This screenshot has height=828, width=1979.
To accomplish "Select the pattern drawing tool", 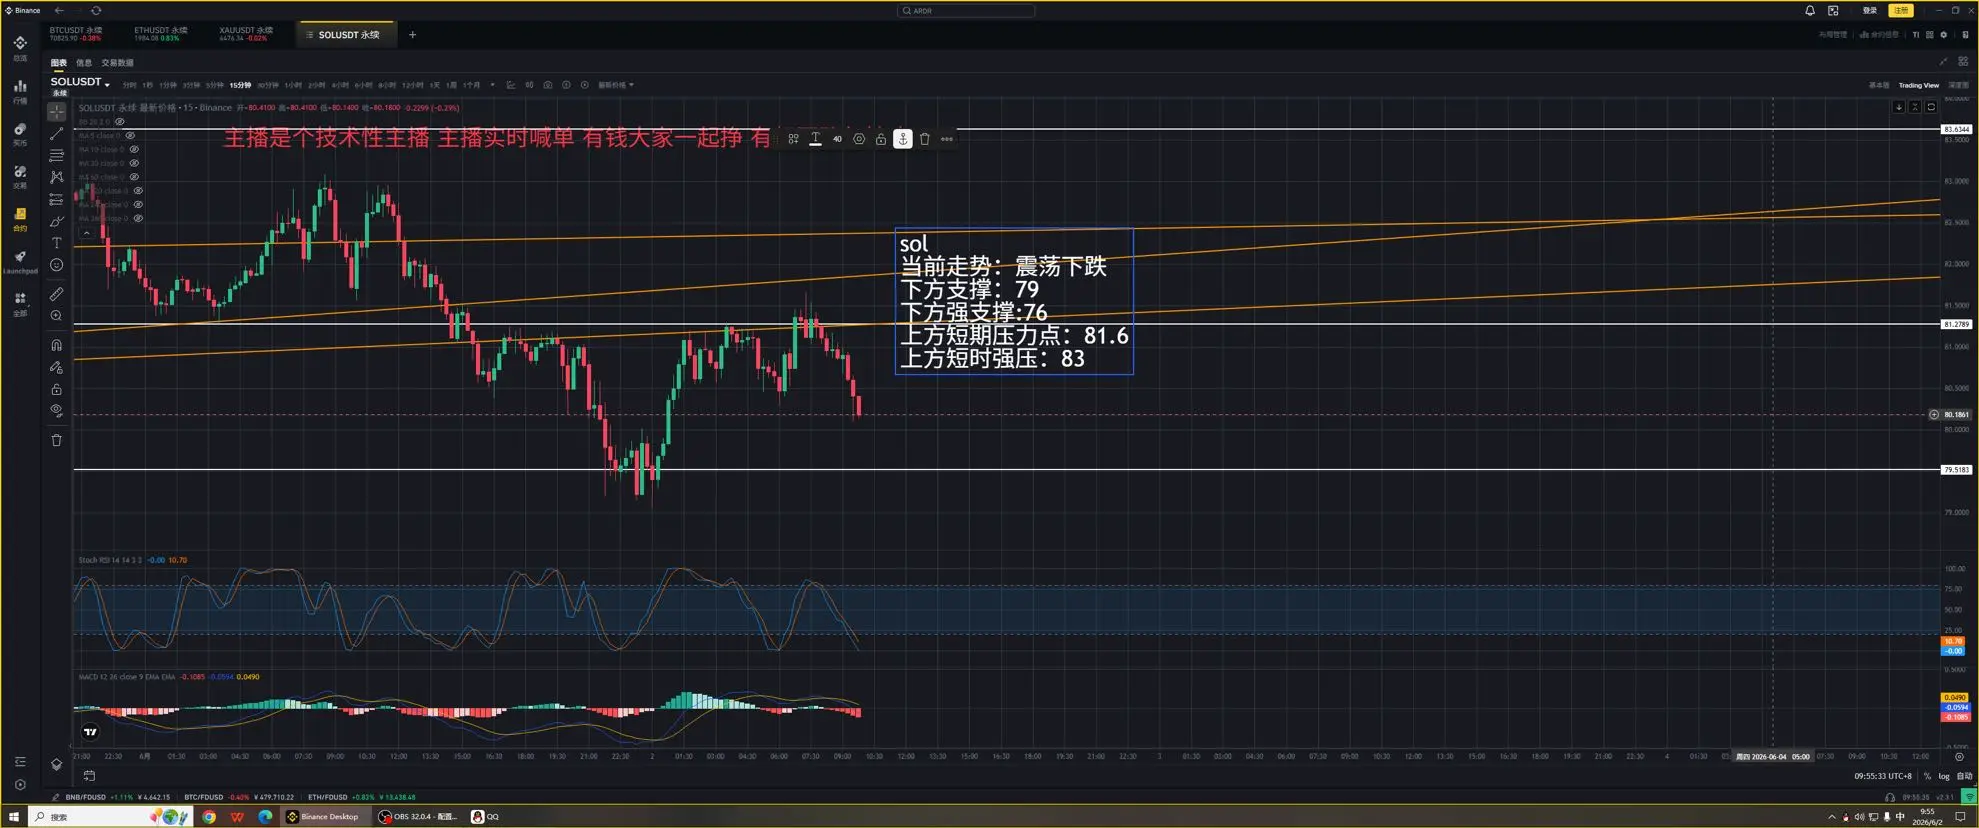I will click(x=57, y=177).
